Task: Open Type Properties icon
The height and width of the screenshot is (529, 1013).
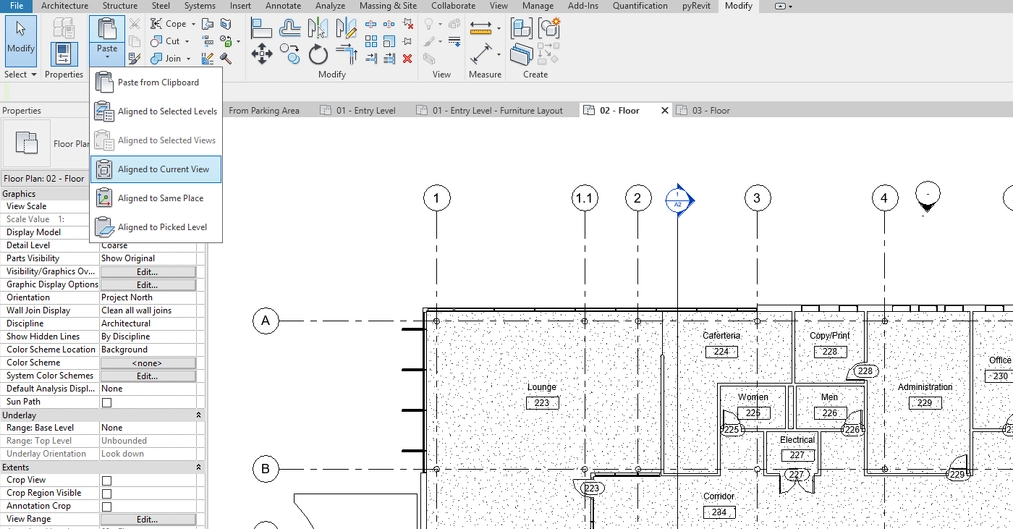Action: point(63,28)
